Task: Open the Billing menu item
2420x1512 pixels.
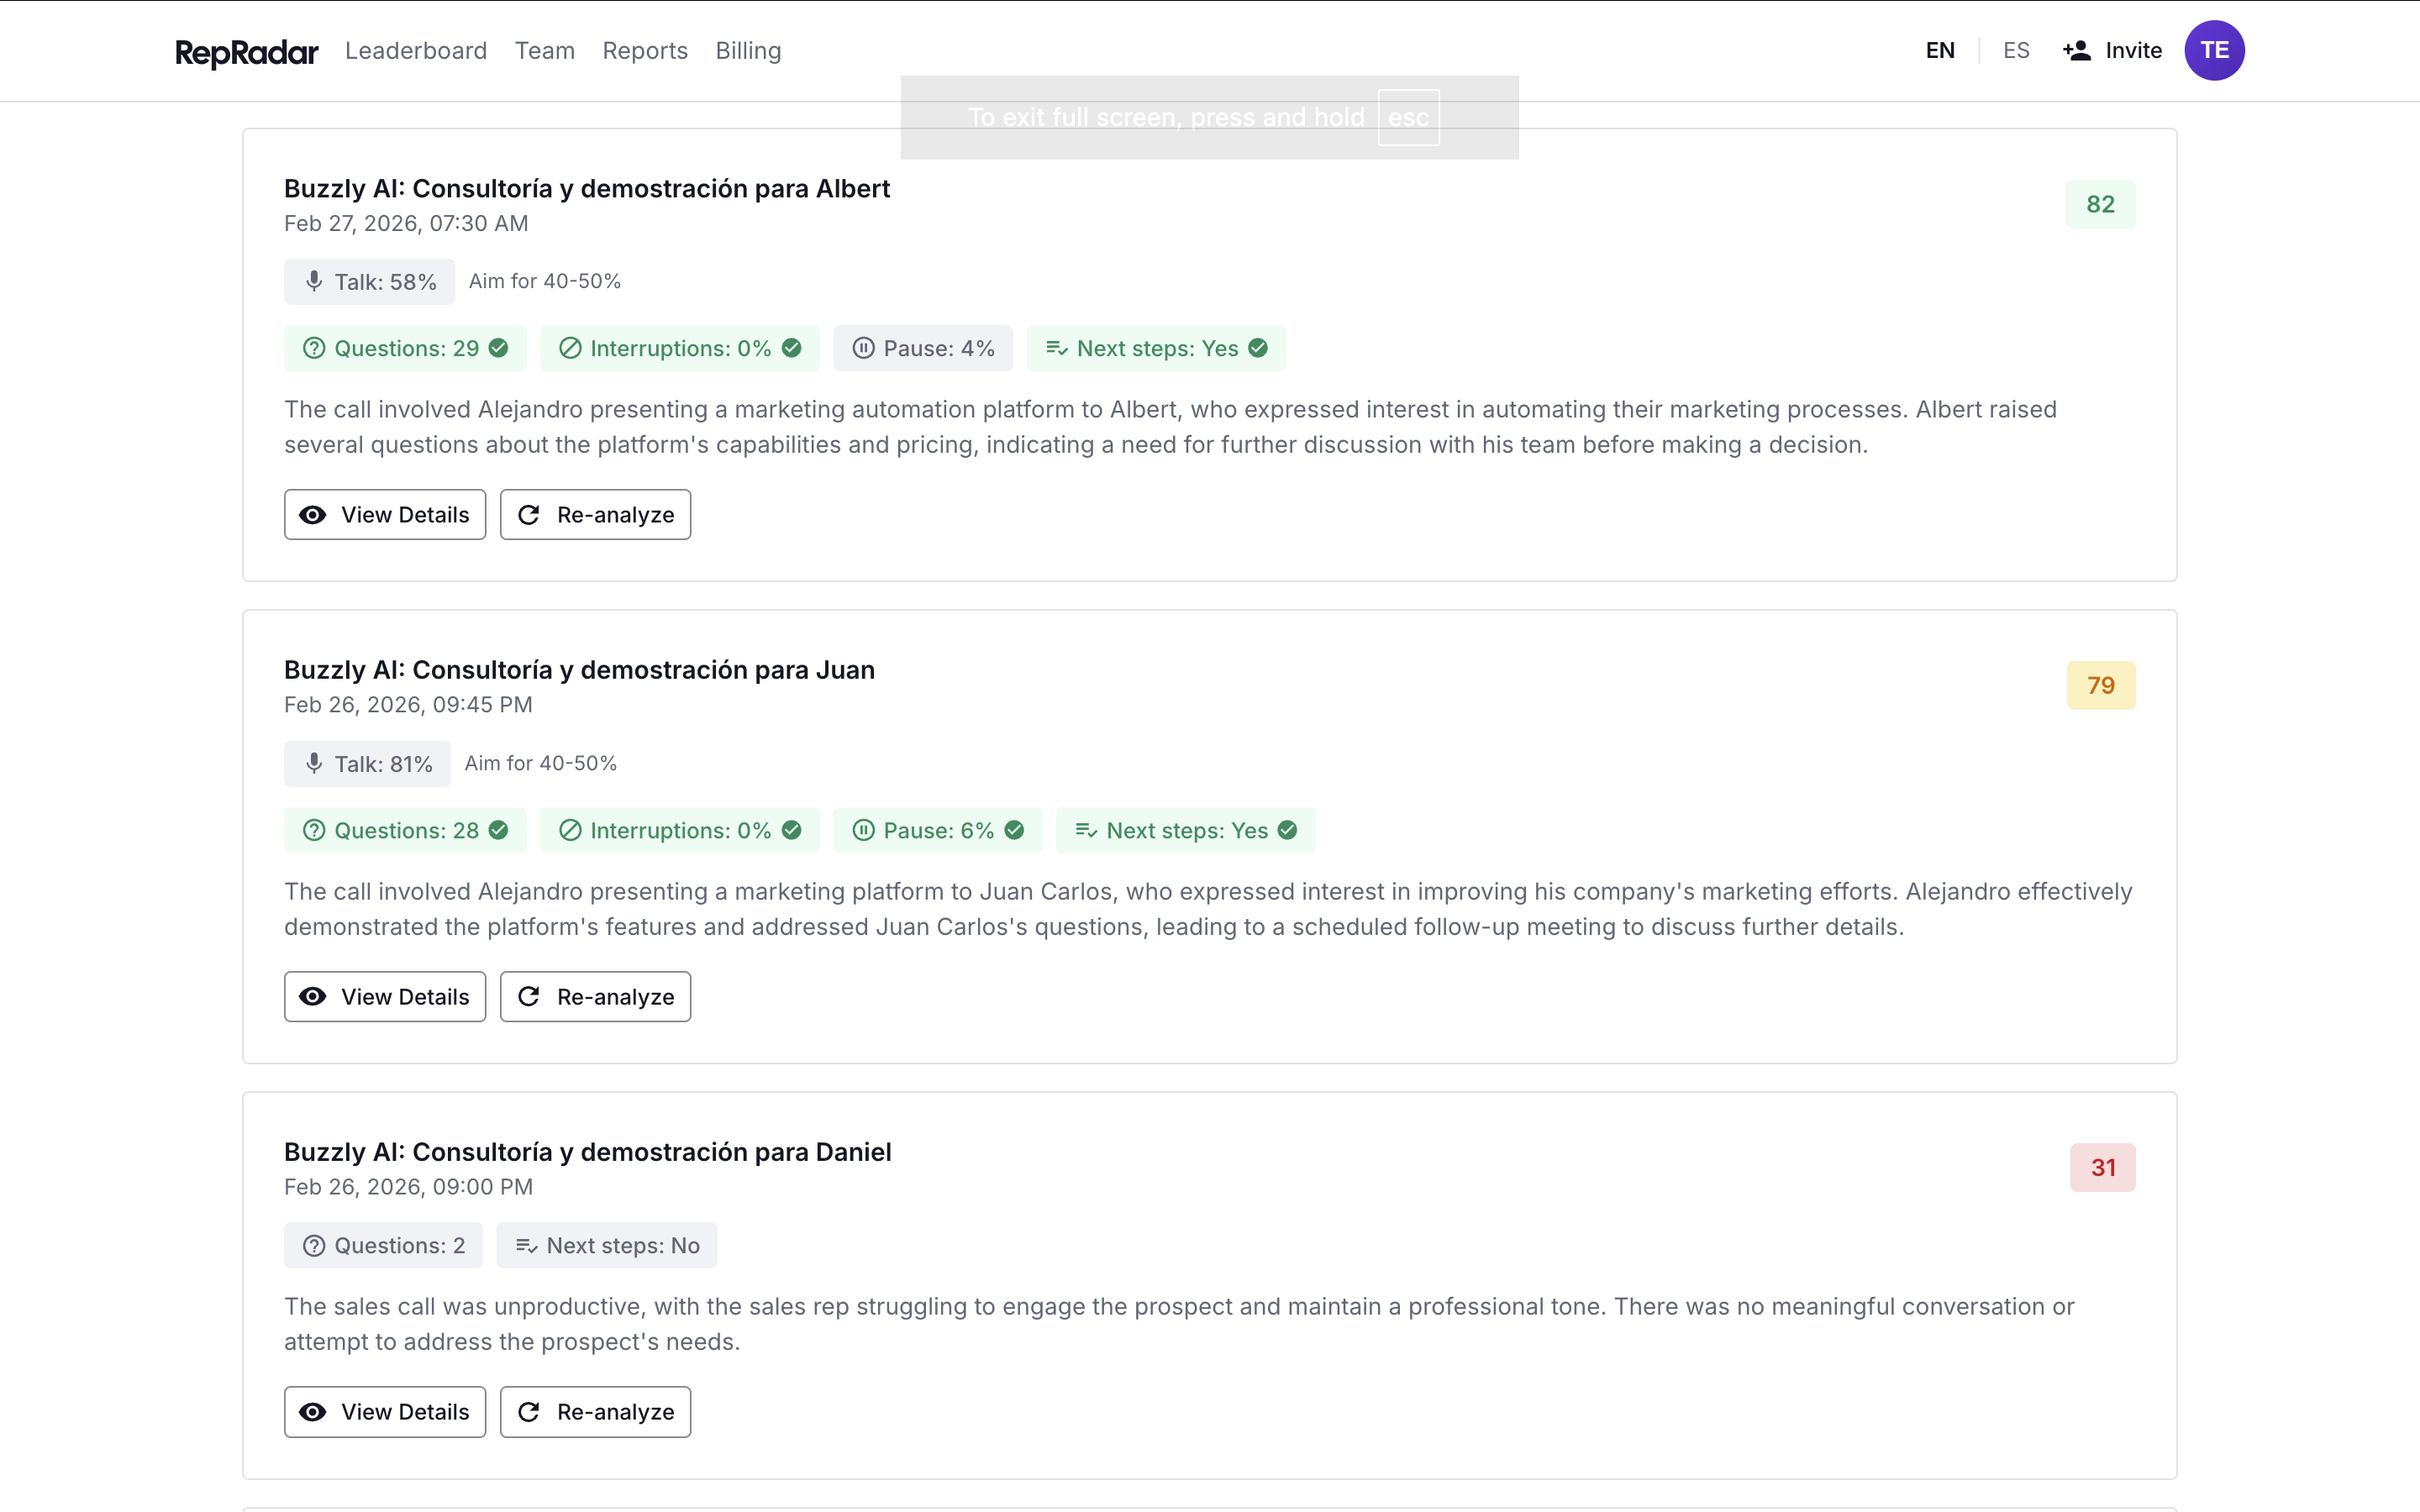Action: [x=748, y=50]
